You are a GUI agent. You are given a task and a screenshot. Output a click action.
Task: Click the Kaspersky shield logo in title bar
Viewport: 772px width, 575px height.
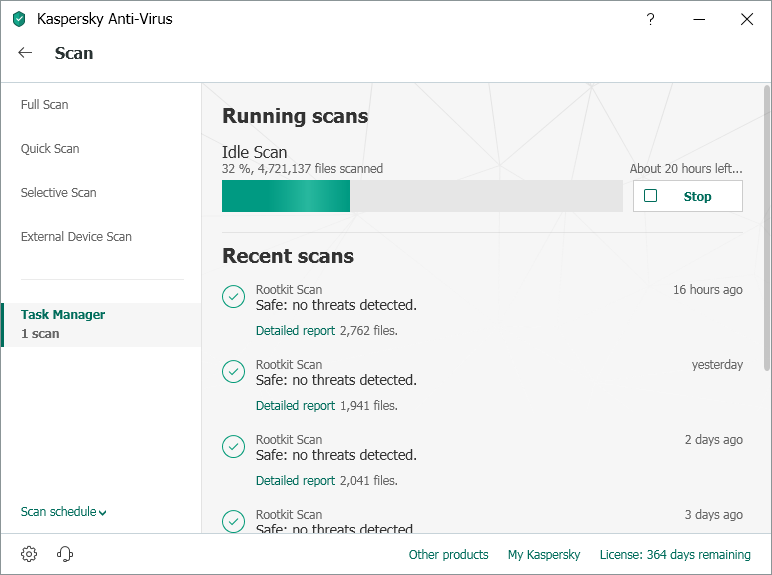19,19
